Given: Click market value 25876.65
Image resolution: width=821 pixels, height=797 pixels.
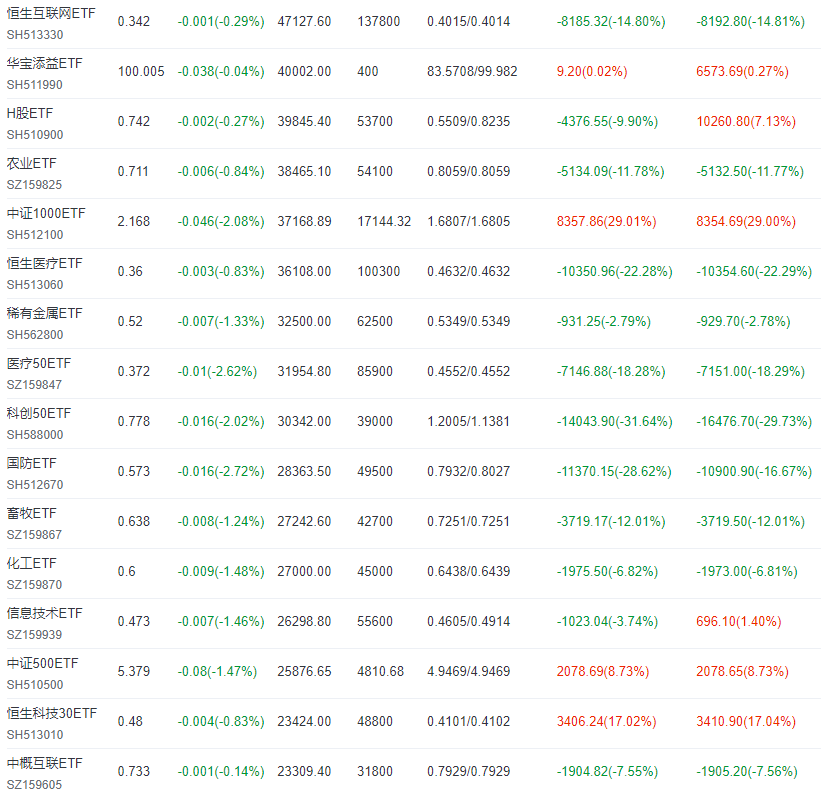Looking at the screenshot, I should 304,671.
